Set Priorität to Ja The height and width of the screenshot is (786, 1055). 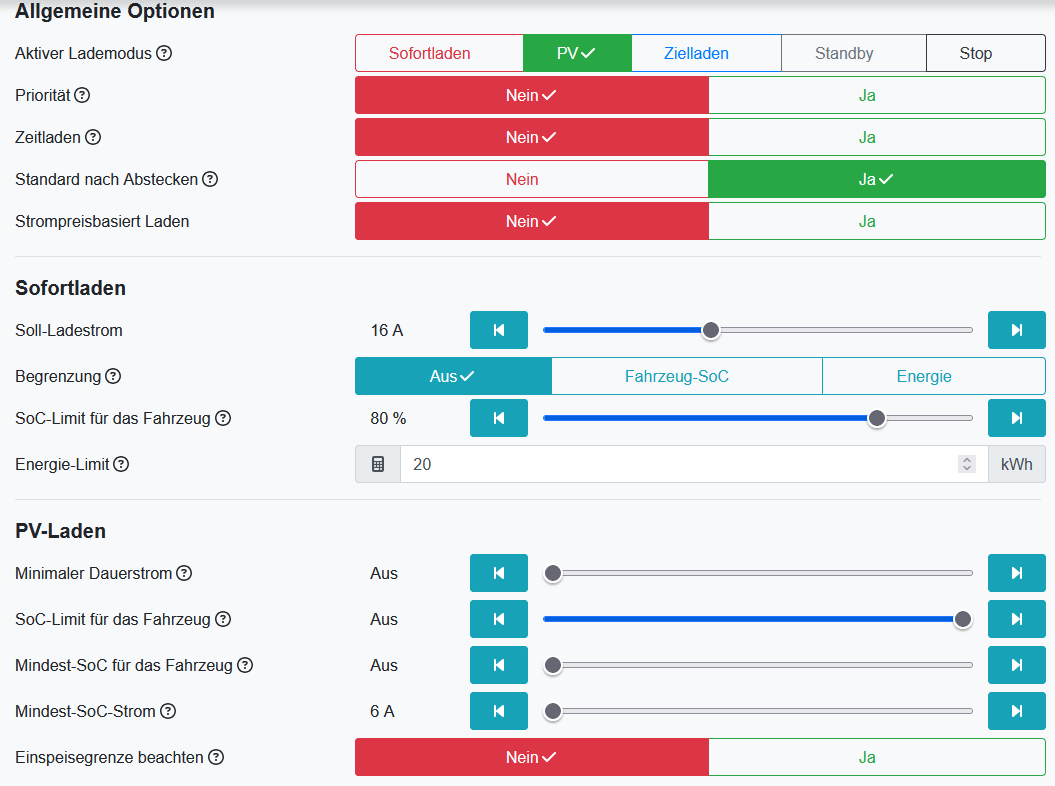[877, 95]
